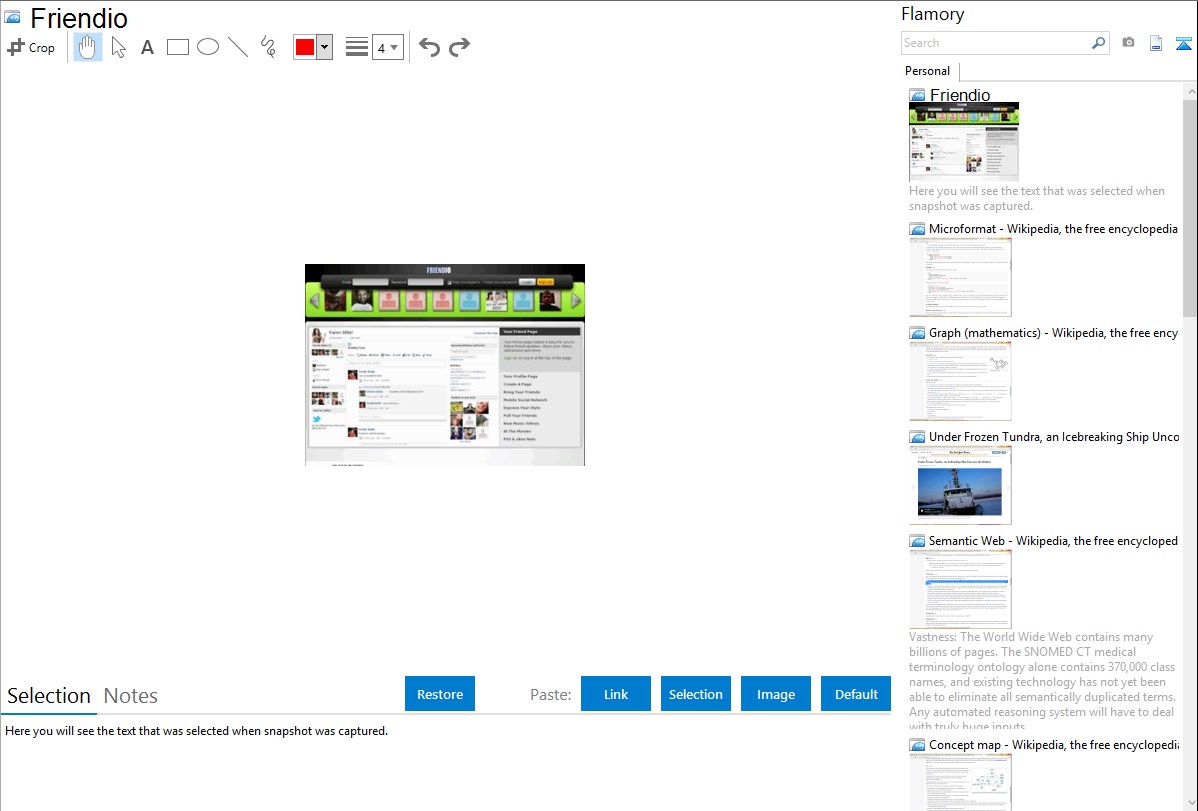Click the selected-text placeholder in Selection pane
This screenshot has height=811, width=1198.
[x=196, y=731]
